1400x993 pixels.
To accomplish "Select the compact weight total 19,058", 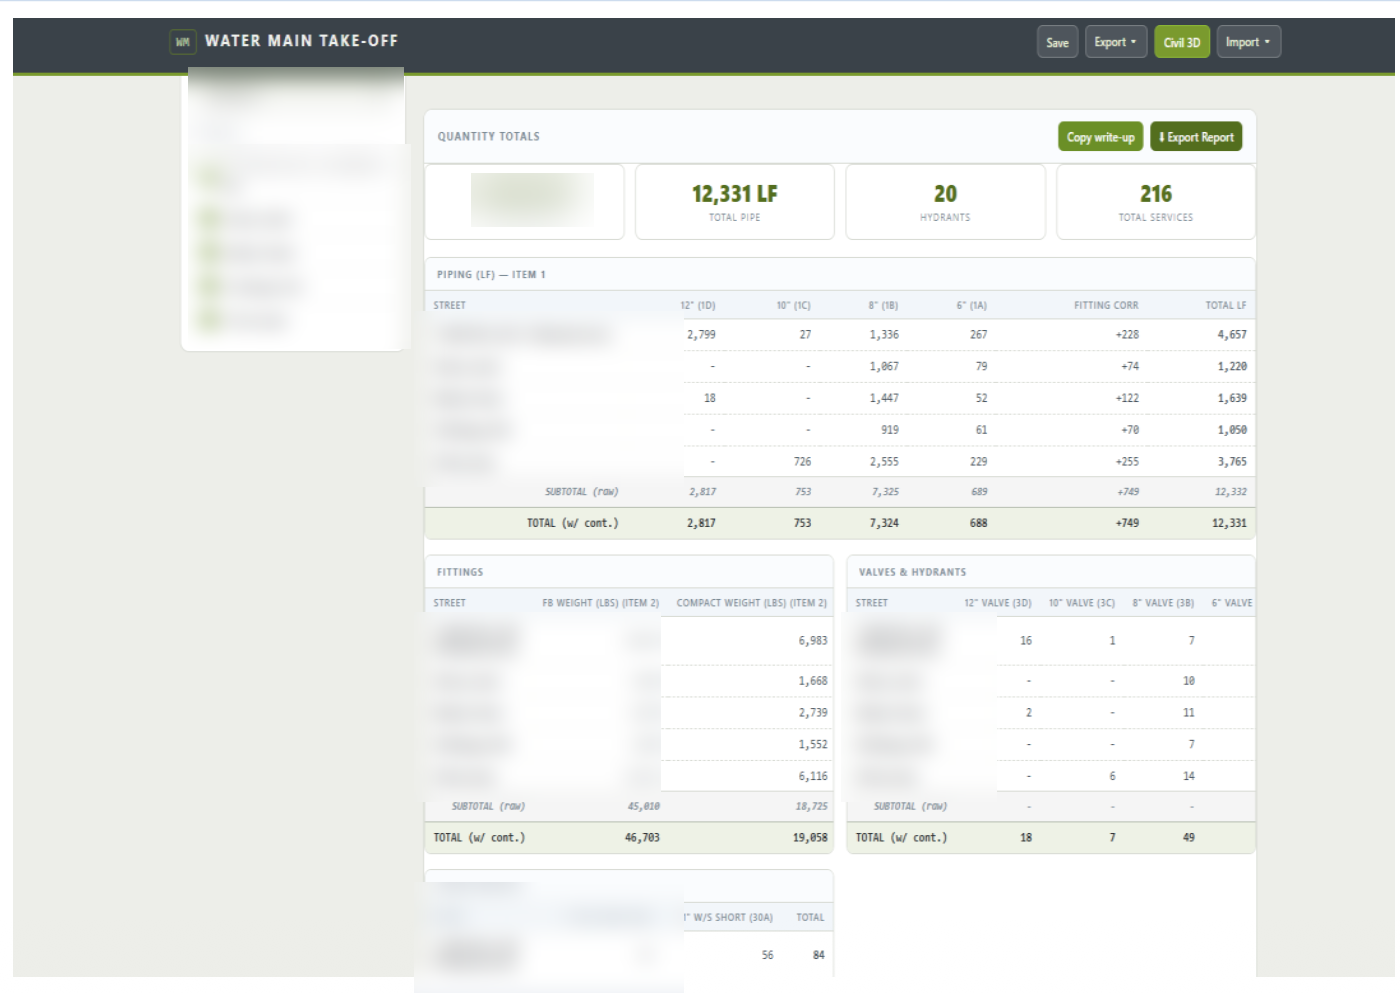I will 810,838.
